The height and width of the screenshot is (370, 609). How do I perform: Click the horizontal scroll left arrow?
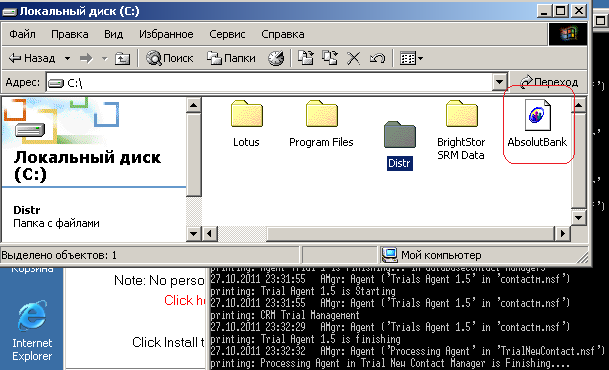pos(210,233)
